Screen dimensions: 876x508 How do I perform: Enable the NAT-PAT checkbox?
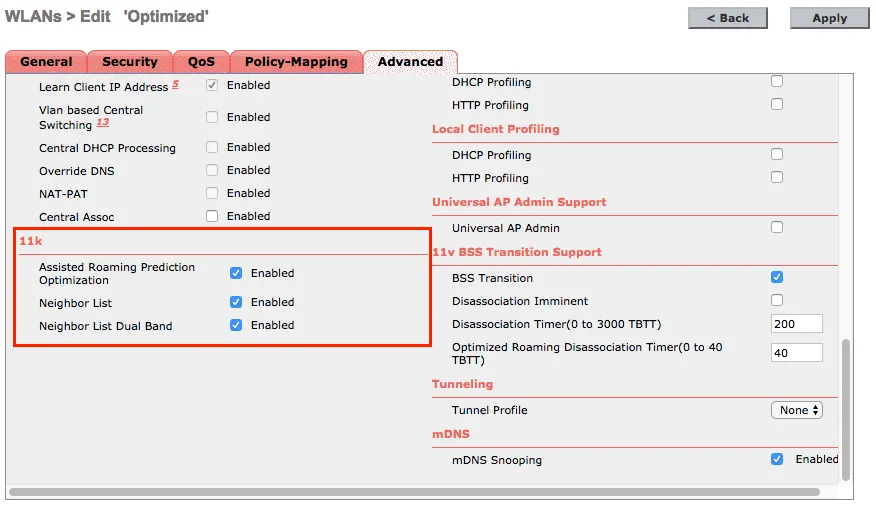click(212, 193)
